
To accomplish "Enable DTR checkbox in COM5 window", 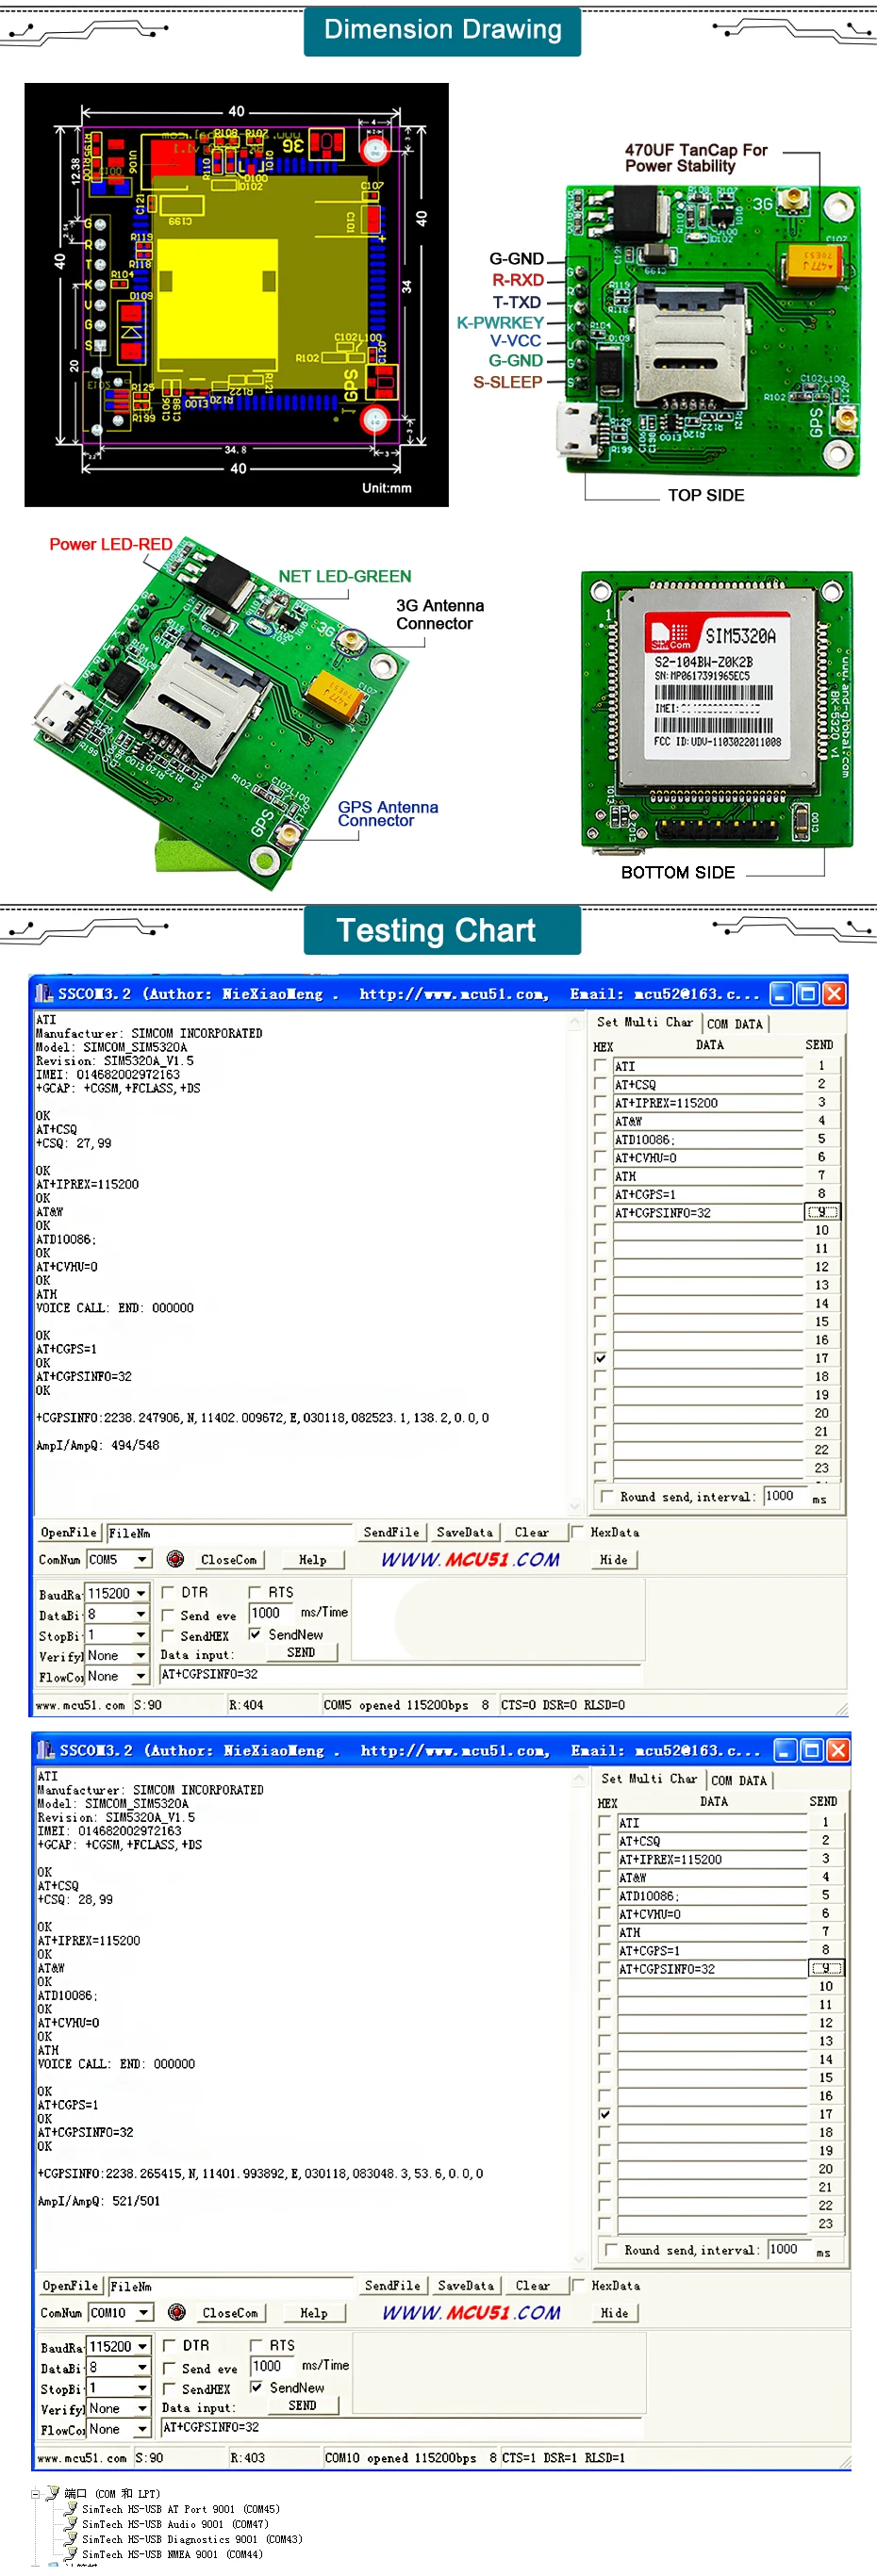I will tap(168, 1592).
